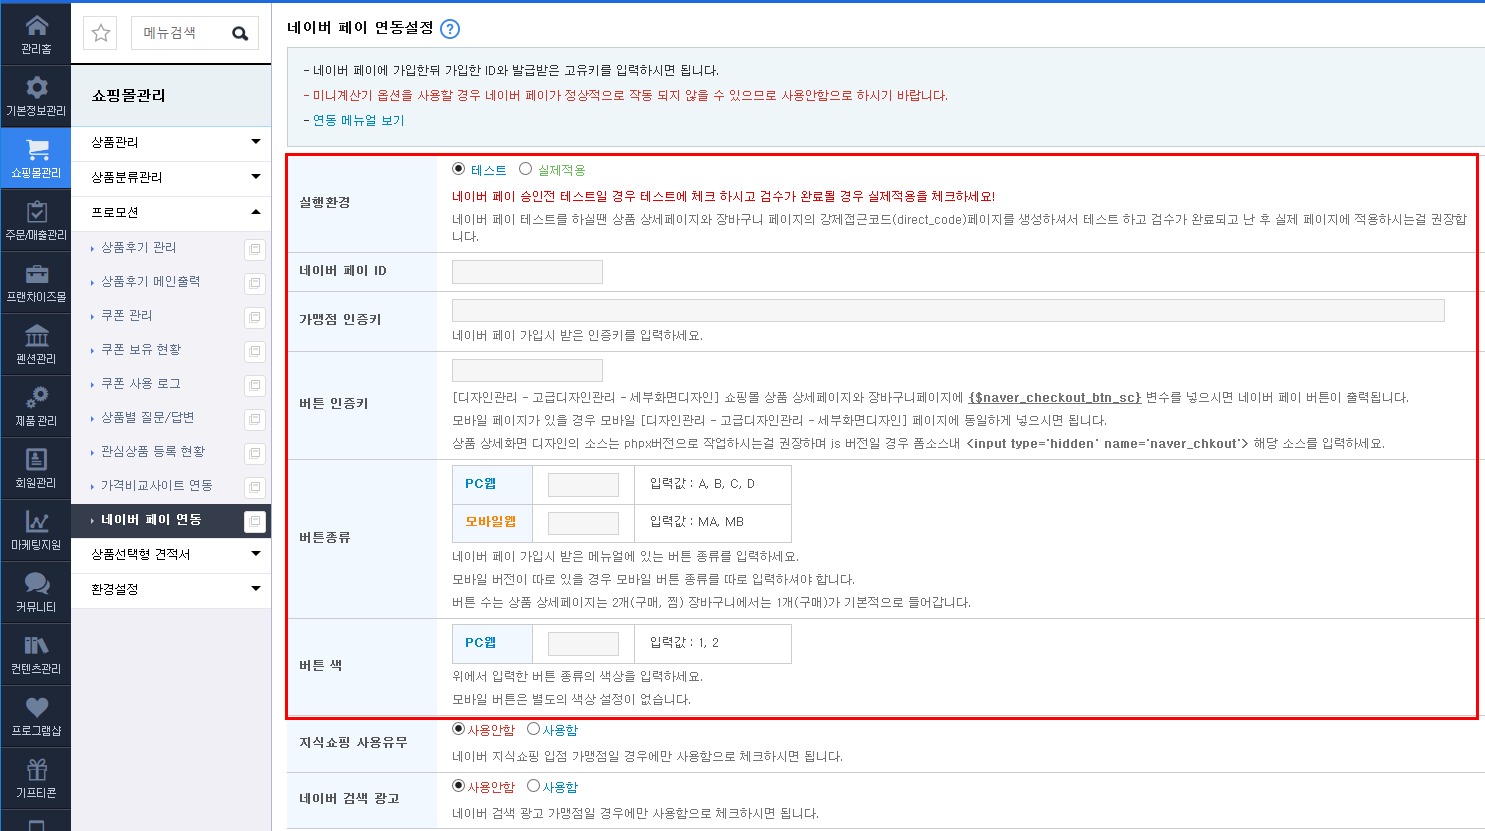Image resolution: width=1485 pixels, height=831 pixels.
Task: Open 프로그램샵 heart icon
Action: point(36,708)
